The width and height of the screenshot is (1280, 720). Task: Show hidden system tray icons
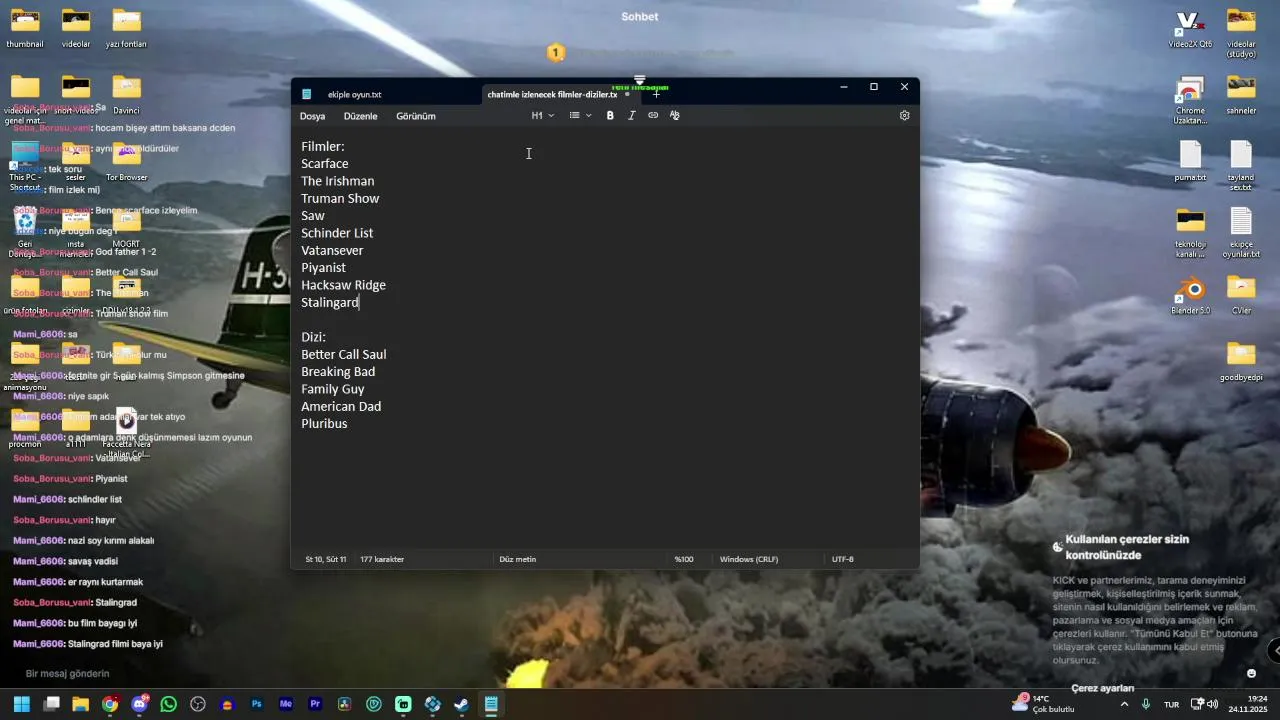pos(1124,704)
